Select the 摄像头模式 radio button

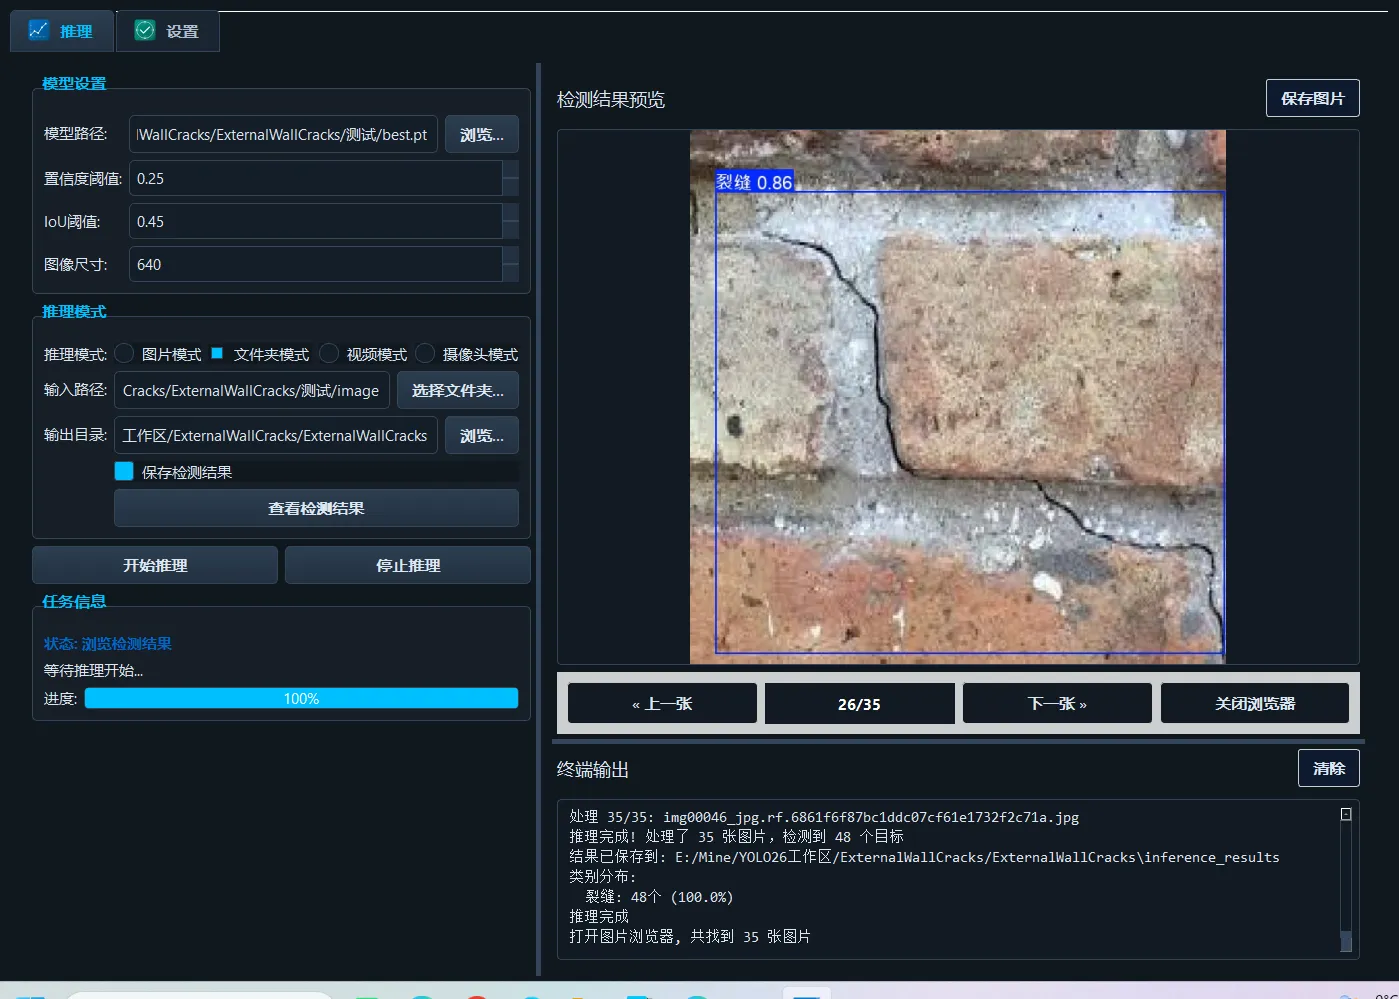(425, 354)
